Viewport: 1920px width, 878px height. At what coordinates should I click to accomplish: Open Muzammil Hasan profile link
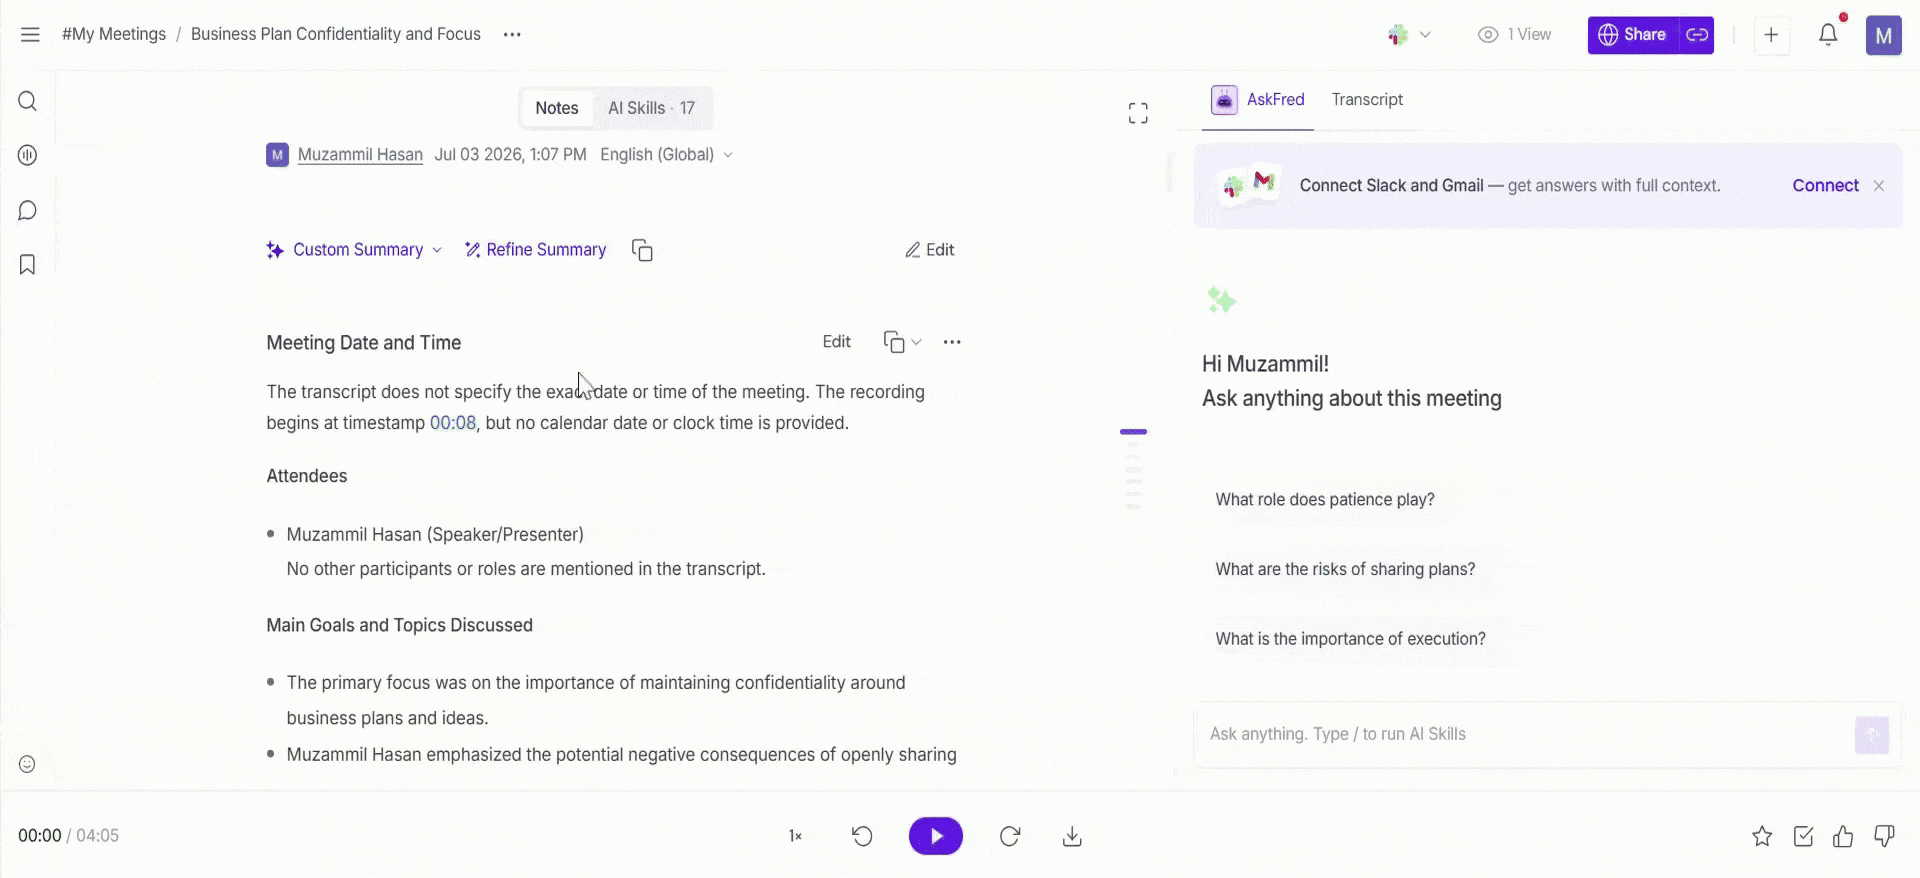point(360,154)
